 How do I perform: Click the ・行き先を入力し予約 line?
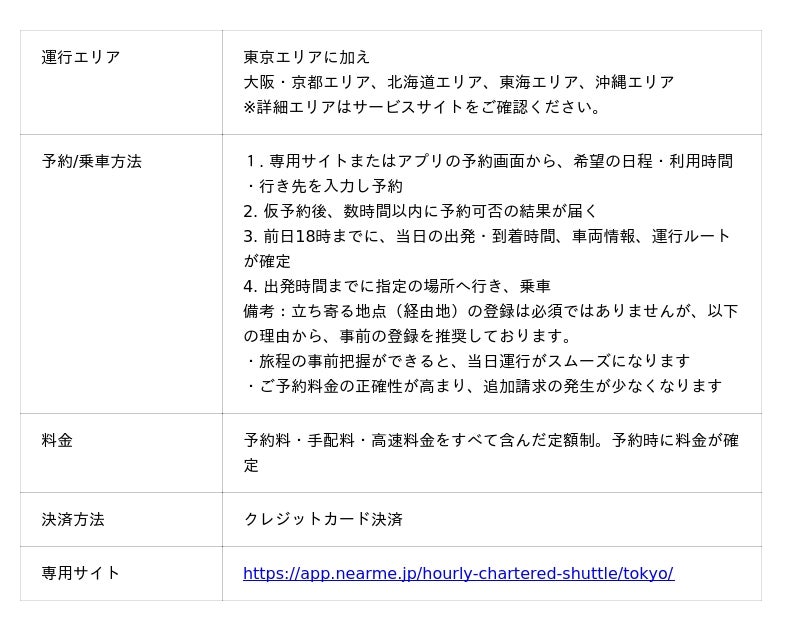click(323, 186)
